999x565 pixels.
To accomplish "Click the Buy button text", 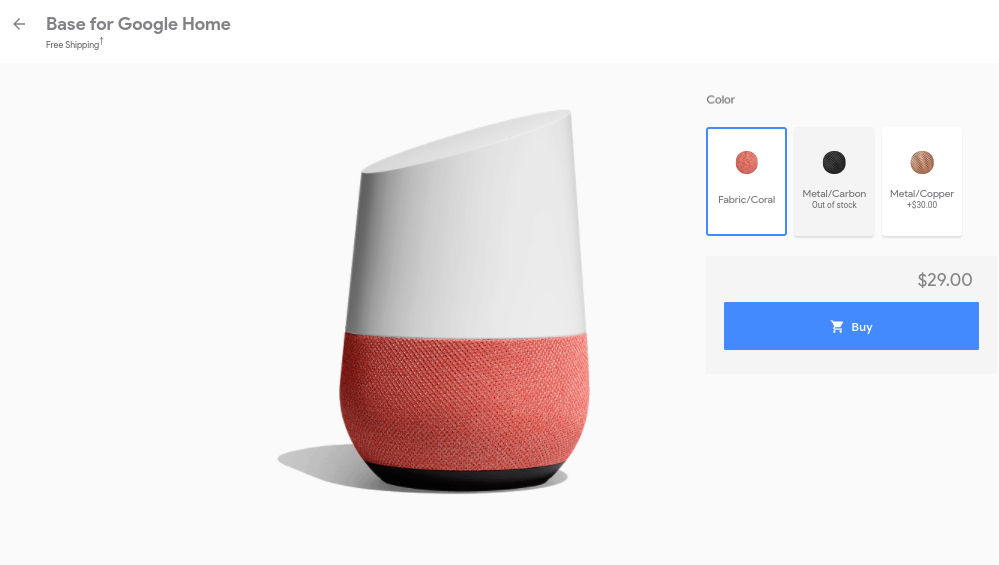I will coord(861,327).
